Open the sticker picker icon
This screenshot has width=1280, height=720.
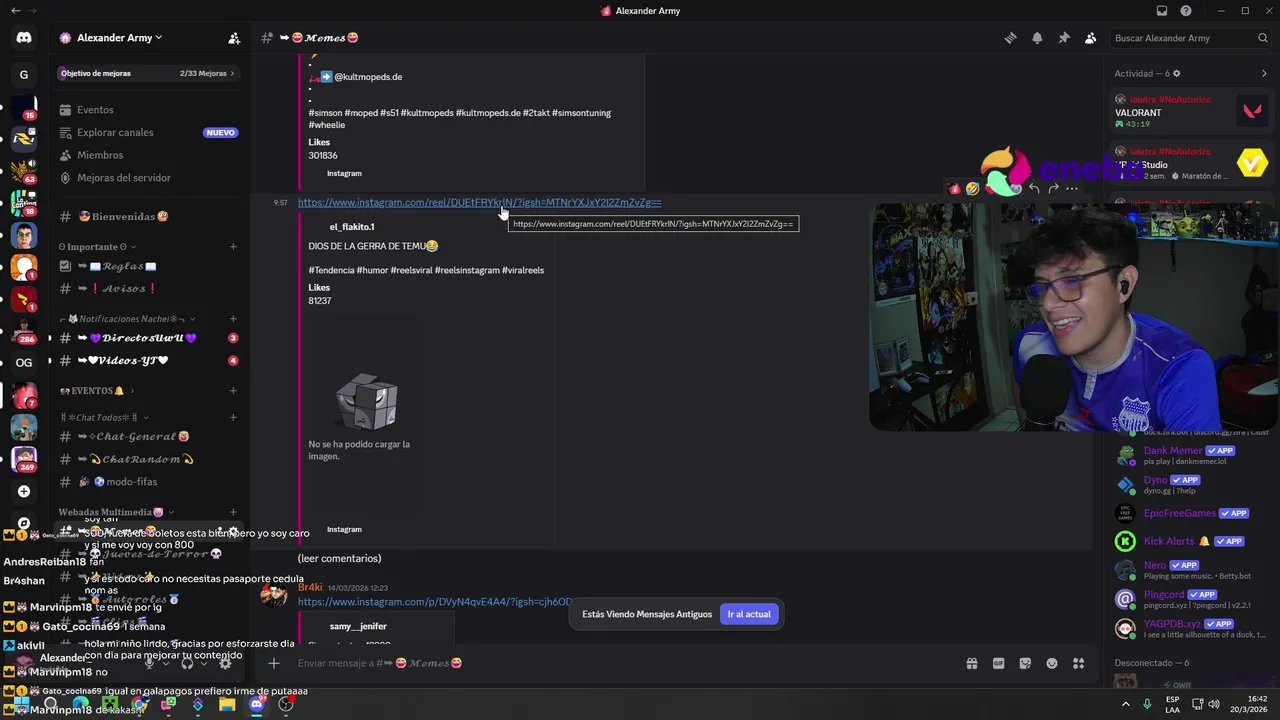[1025, 663]
